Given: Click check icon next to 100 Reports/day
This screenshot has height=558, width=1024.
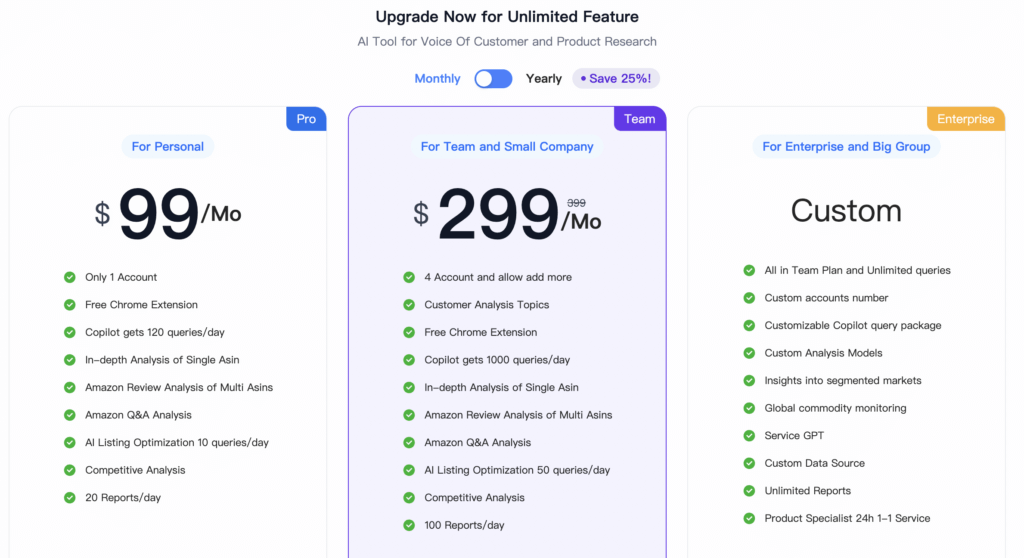Looking at the screenshot, I should click(x=409, y=525).
